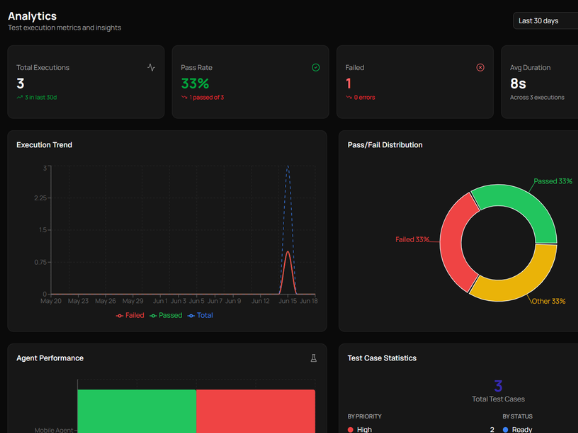Click the red Mobile Agent bar segment
The height and width of the screenshot is (433, 578).
tap(255, 411)
